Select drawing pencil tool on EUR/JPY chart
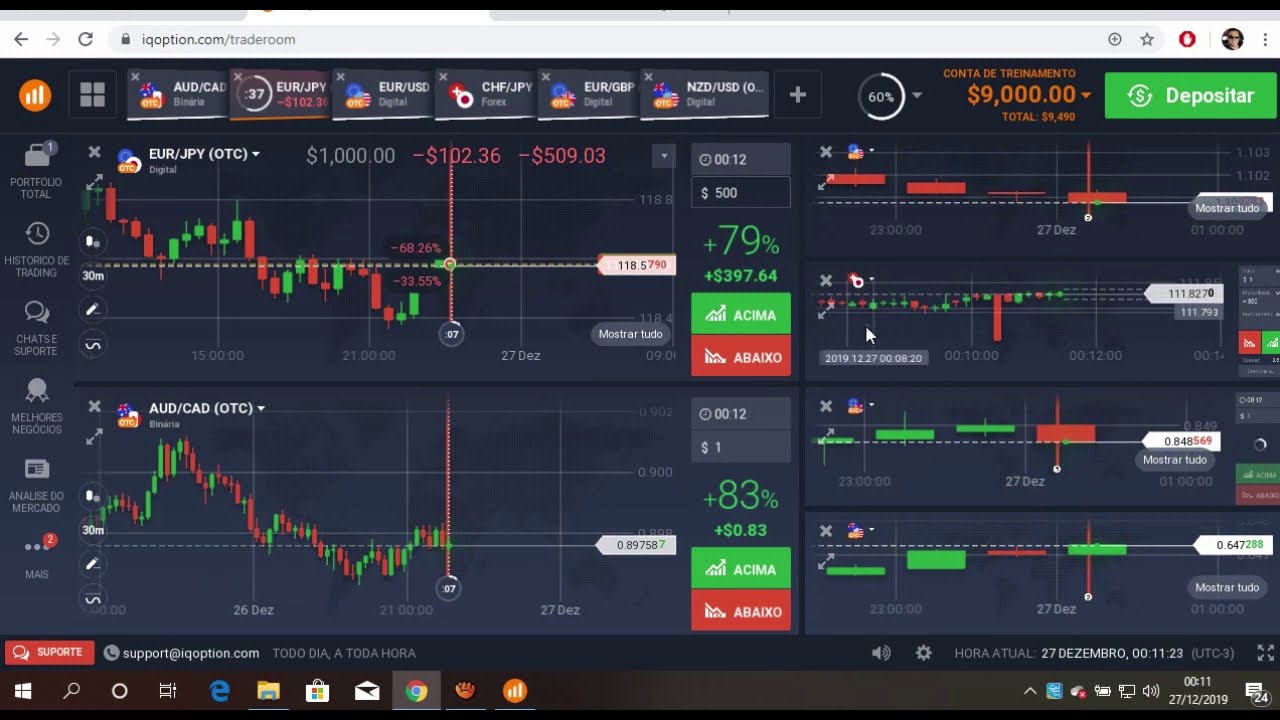This screenshot has height=720, width=1280. pos(93,310)
